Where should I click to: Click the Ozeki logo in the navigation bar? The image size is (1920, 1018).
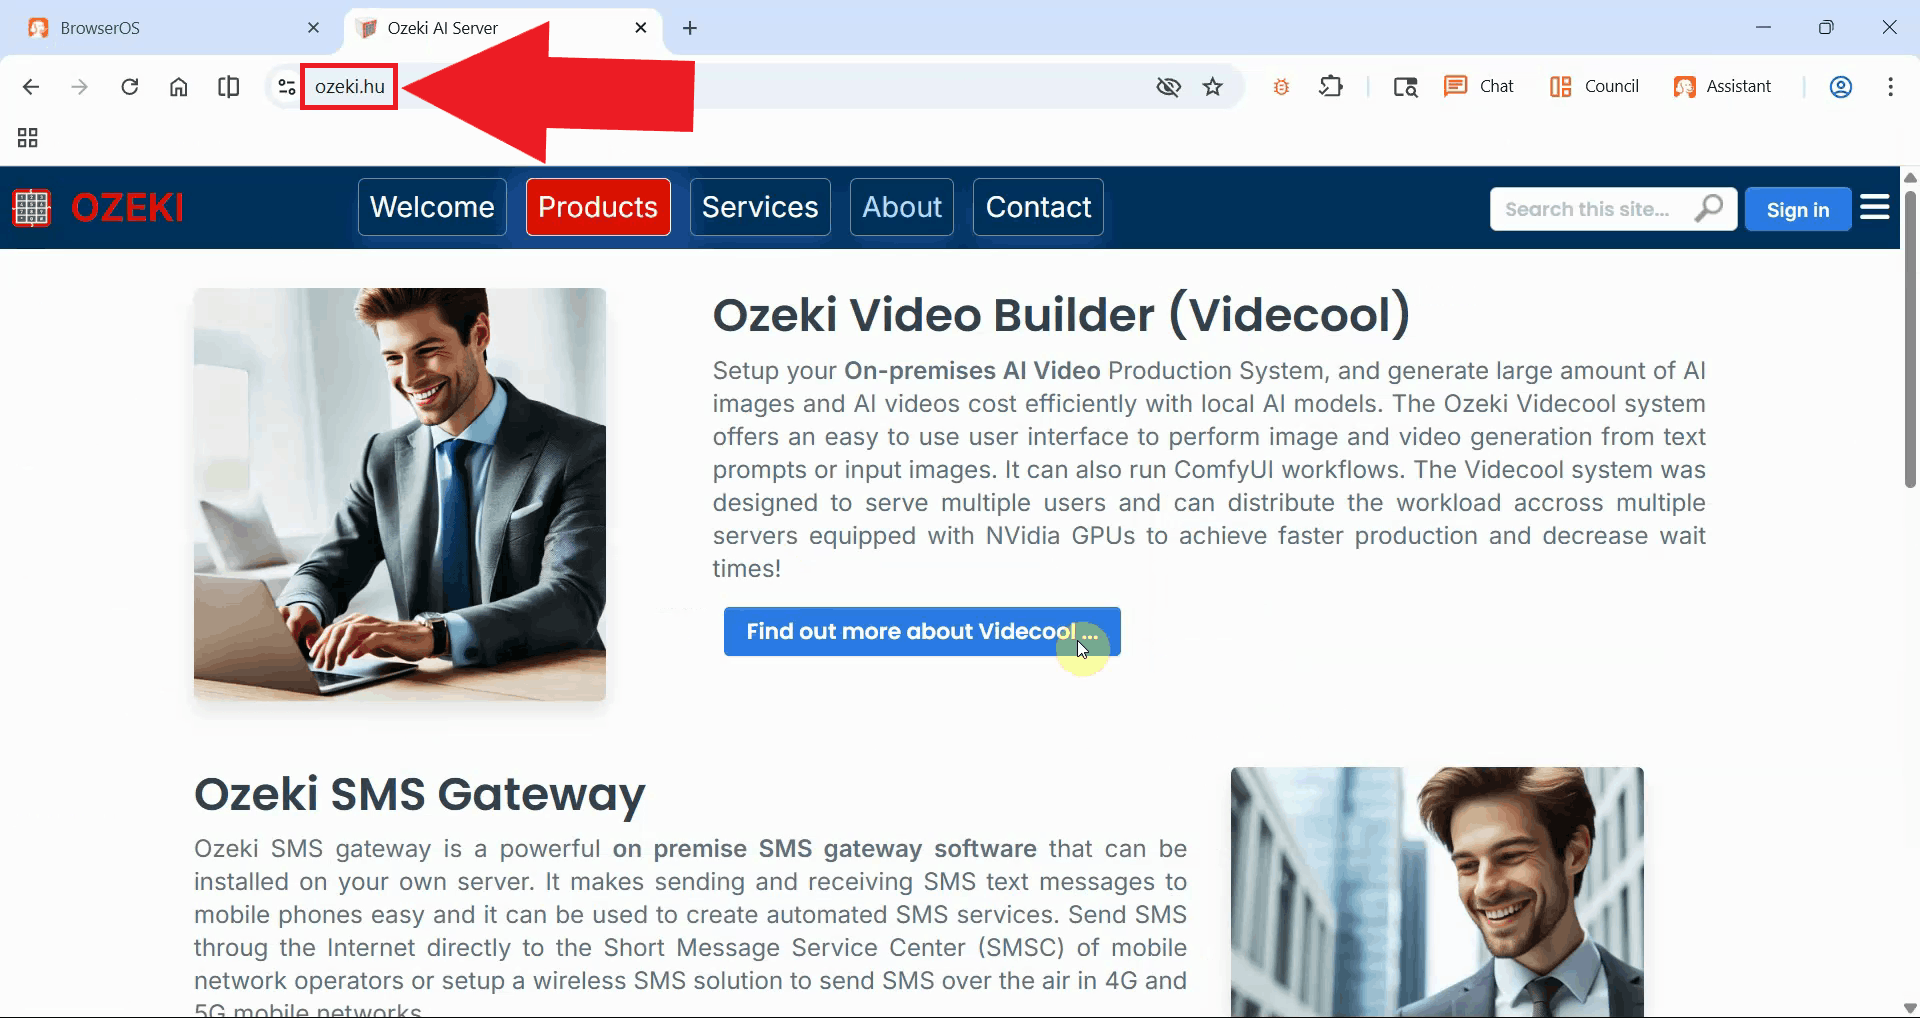[x=95, y=207]
